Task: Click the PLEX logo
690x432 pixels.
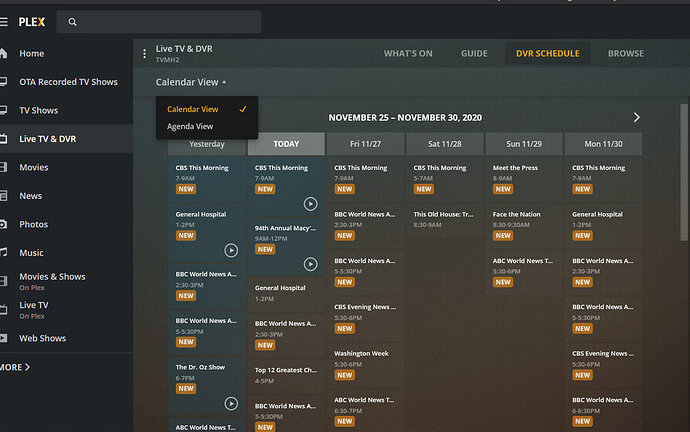Action: (32, 22)
